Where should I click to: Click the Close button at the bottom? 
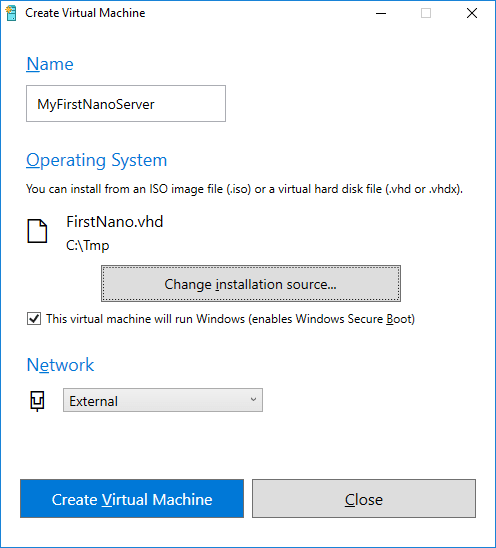[364, 499]
